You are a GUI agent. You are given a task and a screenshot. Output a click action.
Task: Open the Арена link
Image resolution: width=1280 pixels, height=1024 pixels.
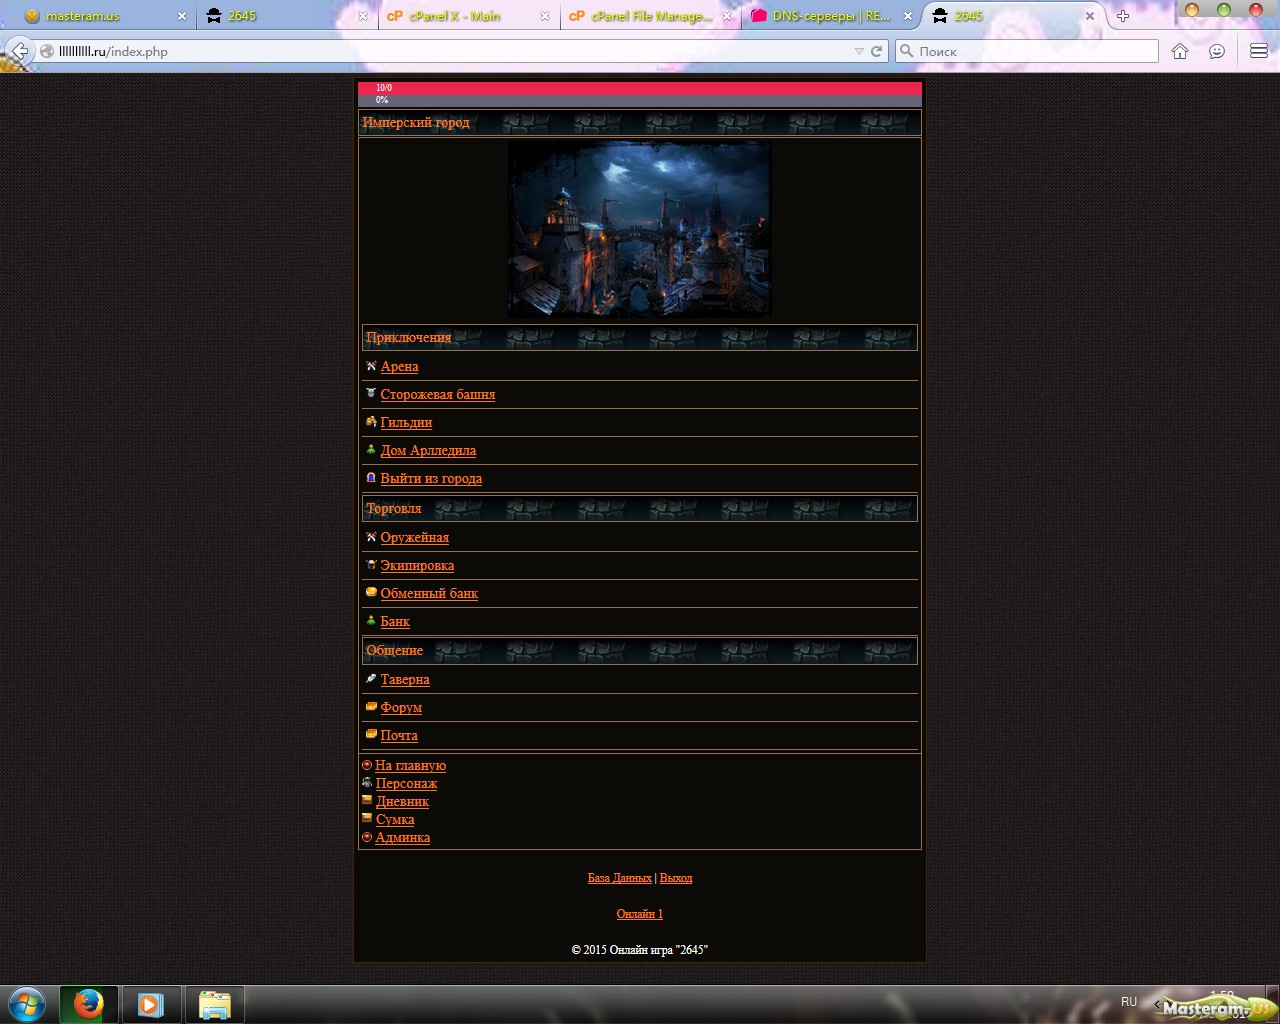(399, 367)
